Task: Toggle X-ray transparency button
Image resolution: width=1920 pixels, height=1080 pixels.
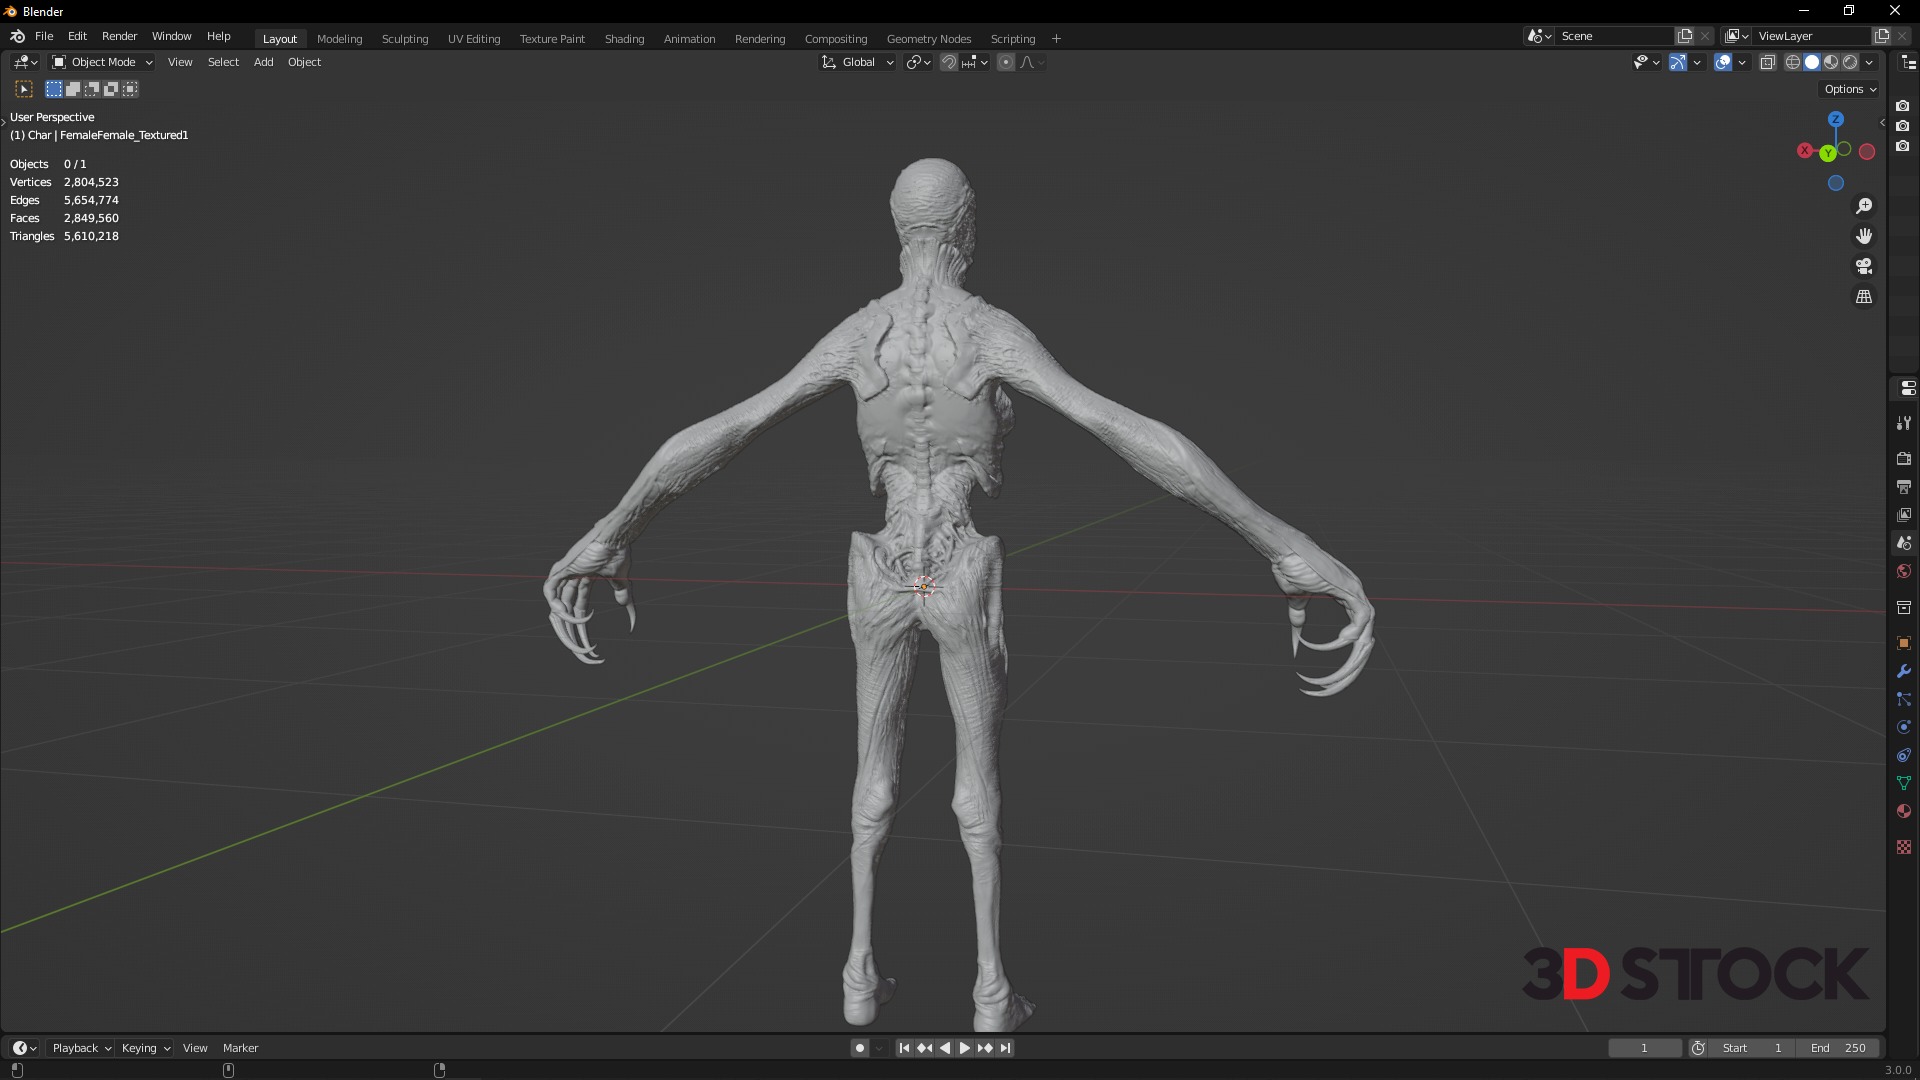Action: (x=1768, y=62)
